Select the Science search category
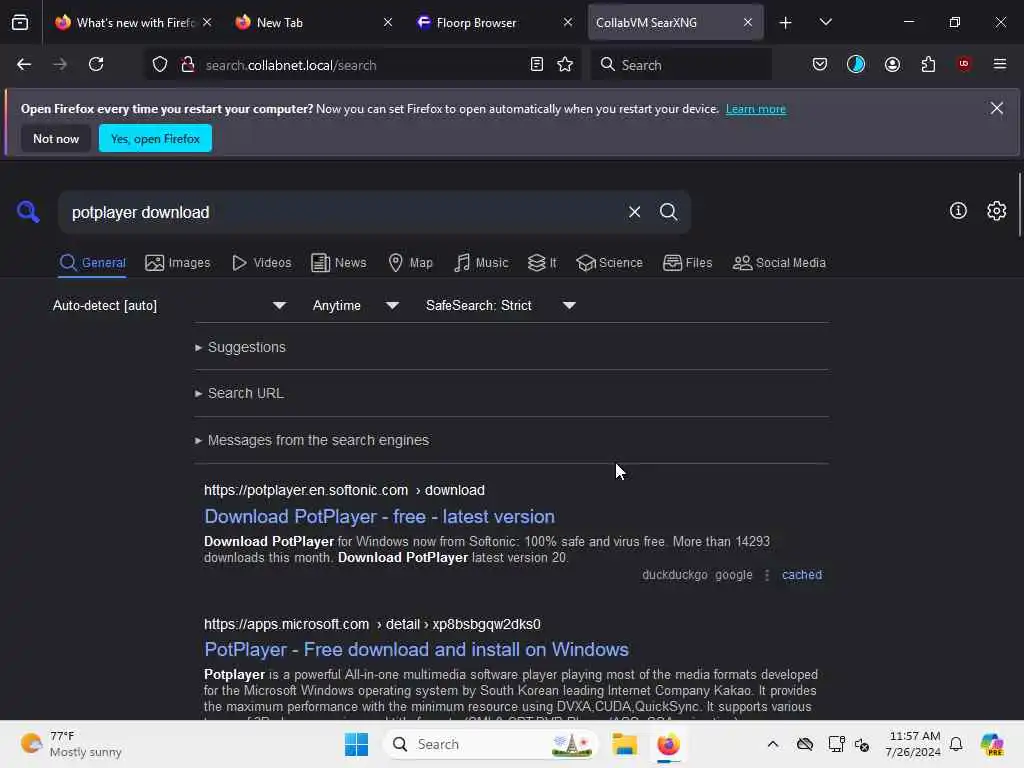 (x=609, y=263)
